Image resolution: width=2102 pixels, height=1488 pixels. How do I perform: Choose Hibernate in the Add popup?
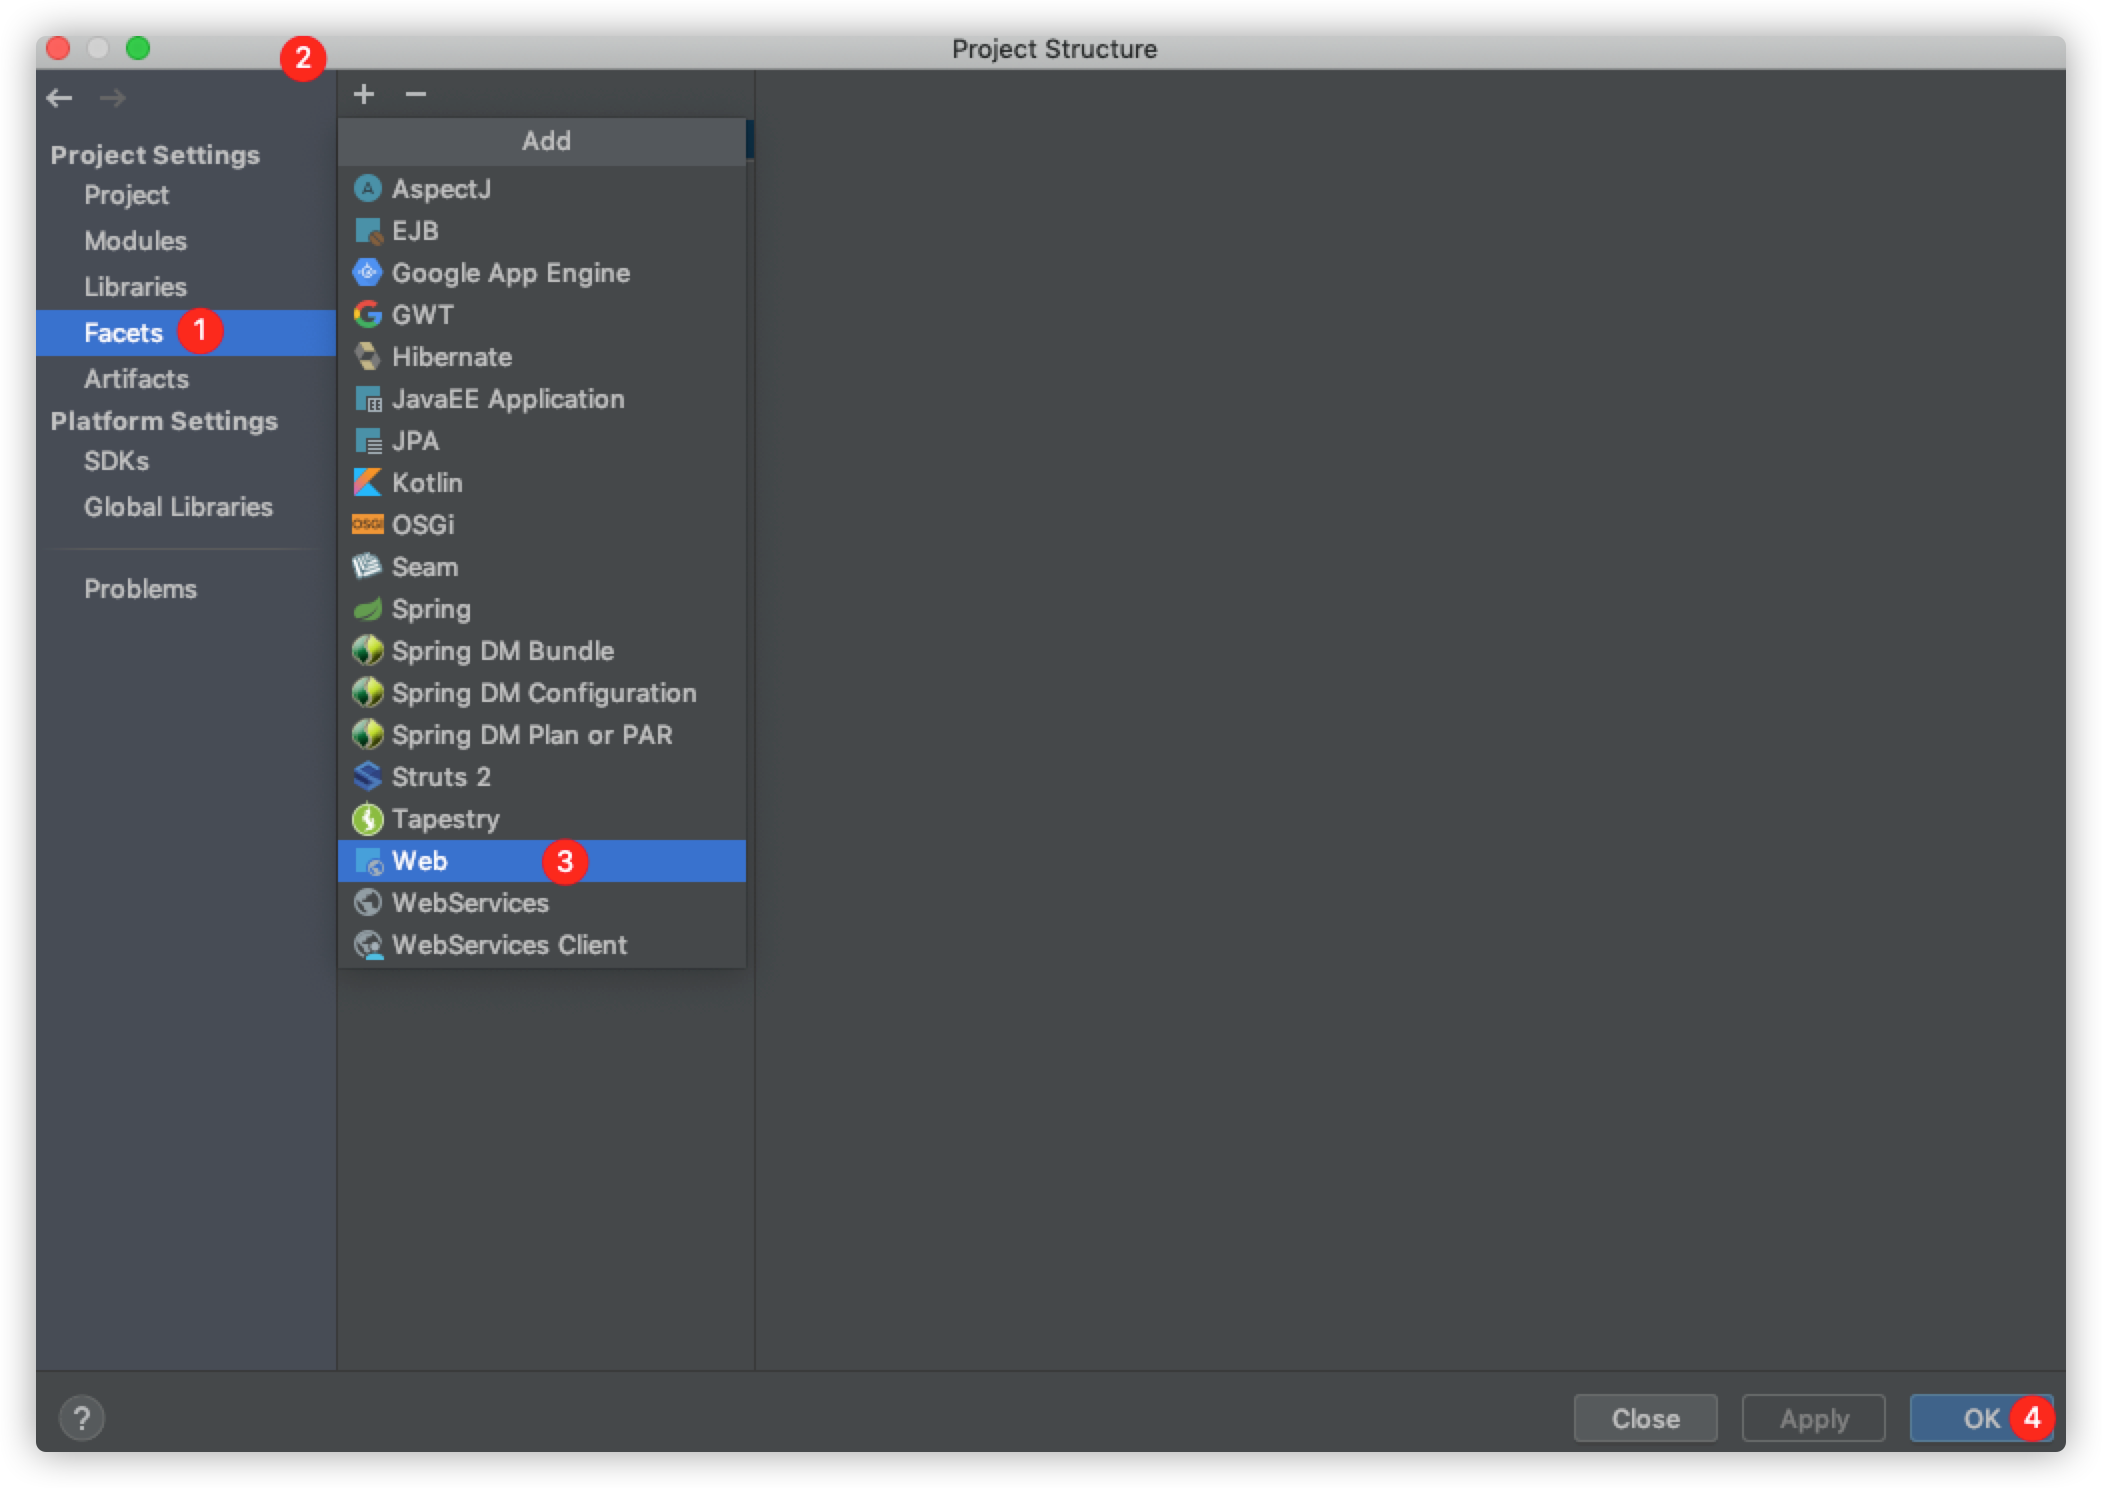click(x=451, y=357)
